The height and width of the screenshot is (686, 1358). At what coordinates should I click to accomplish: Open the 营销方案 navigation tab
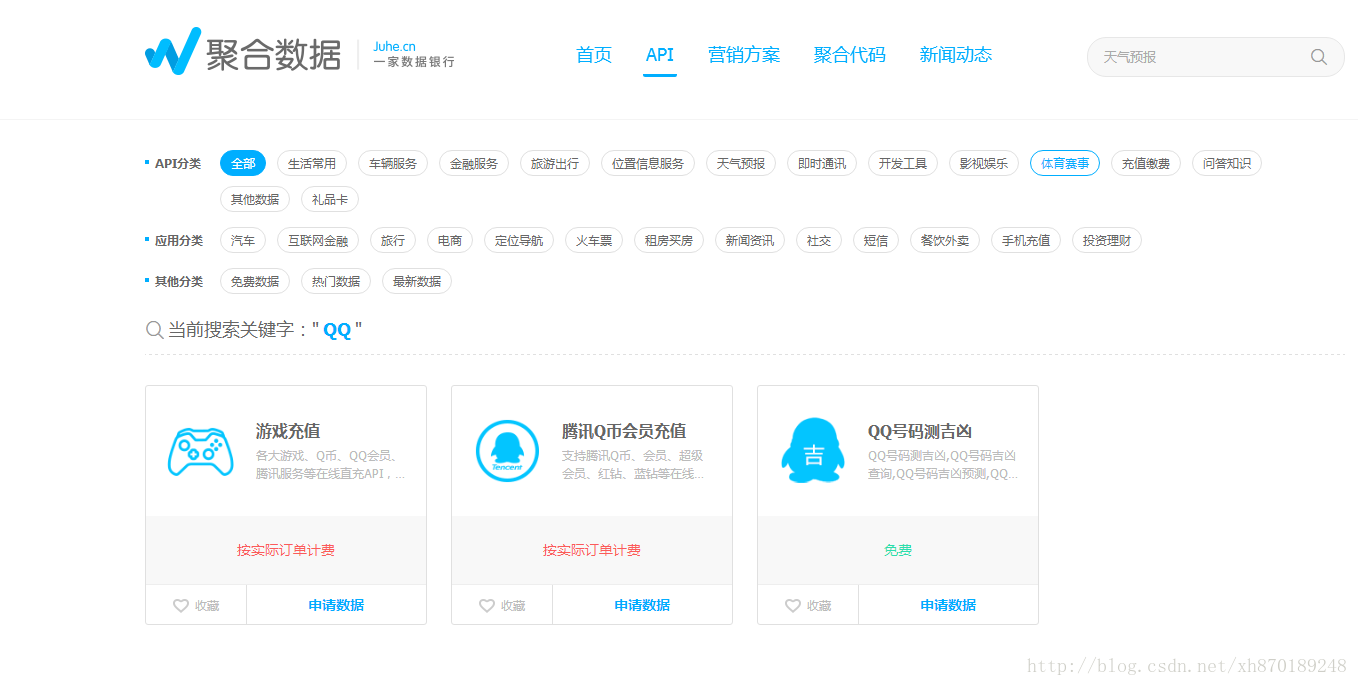pyautogui.click(x=744, y=55)
